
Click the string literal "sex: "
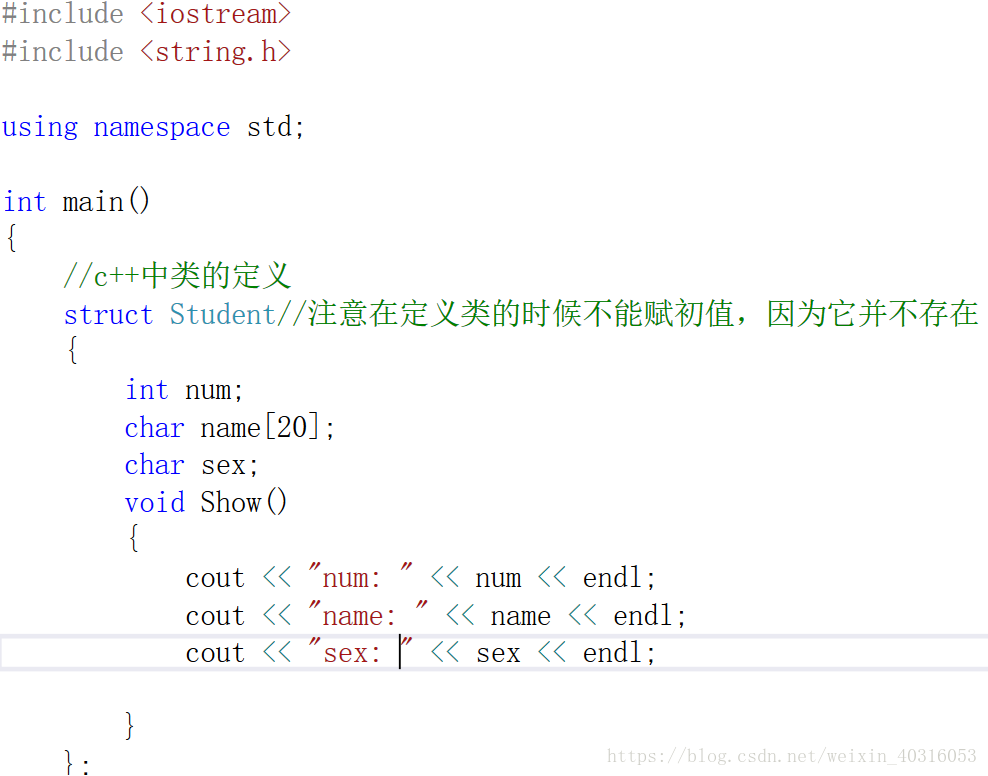360,653
